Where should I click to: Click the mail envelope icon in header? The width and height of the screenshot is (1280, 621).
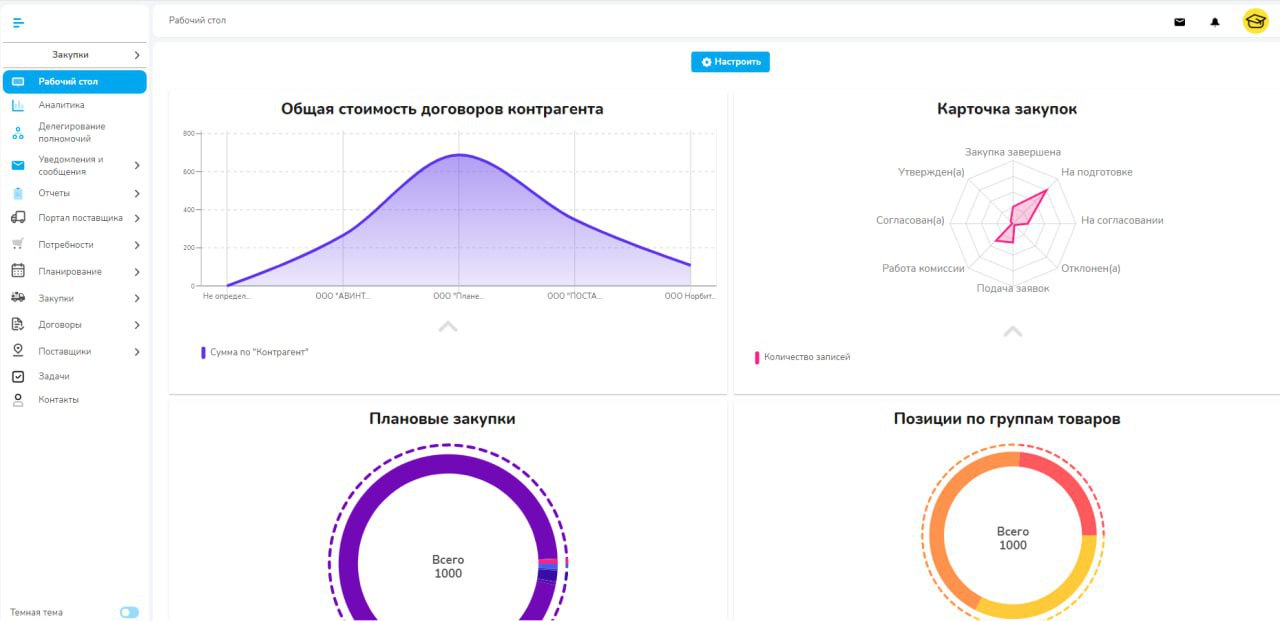pyautogui.click(x=1179, y=21)
